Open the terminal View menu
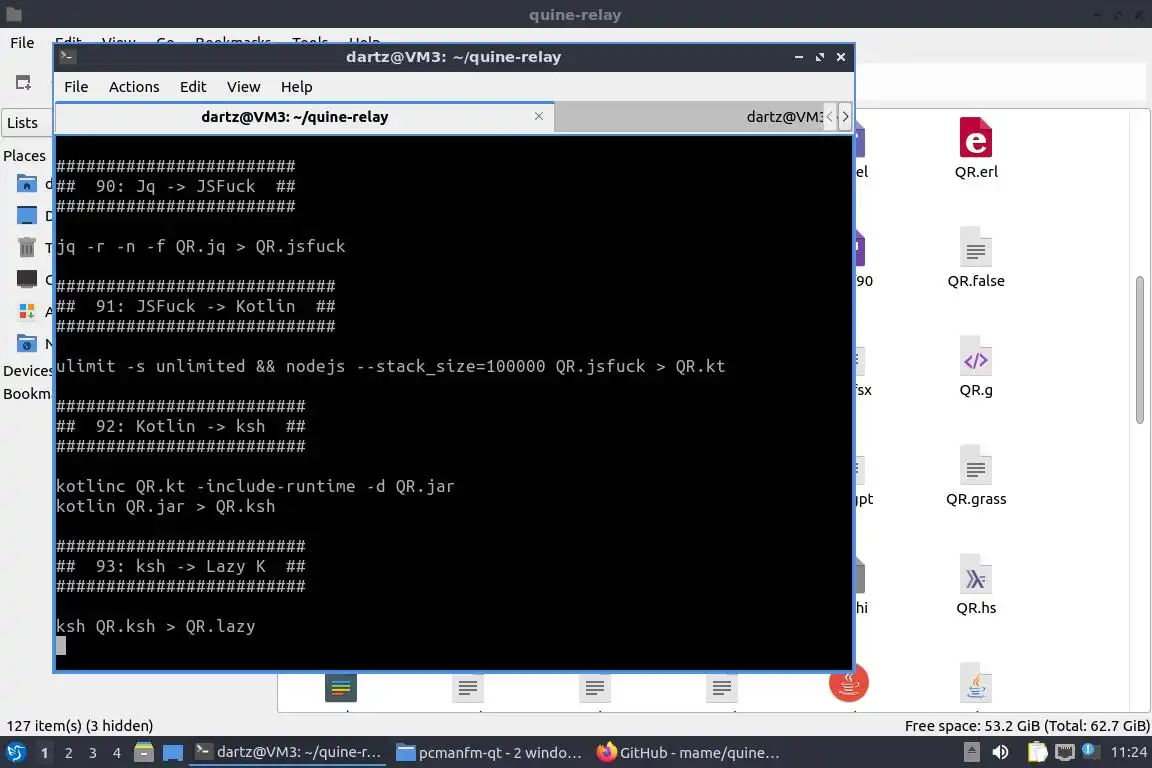Screen dimensions: 1152x768 (243, 87)
